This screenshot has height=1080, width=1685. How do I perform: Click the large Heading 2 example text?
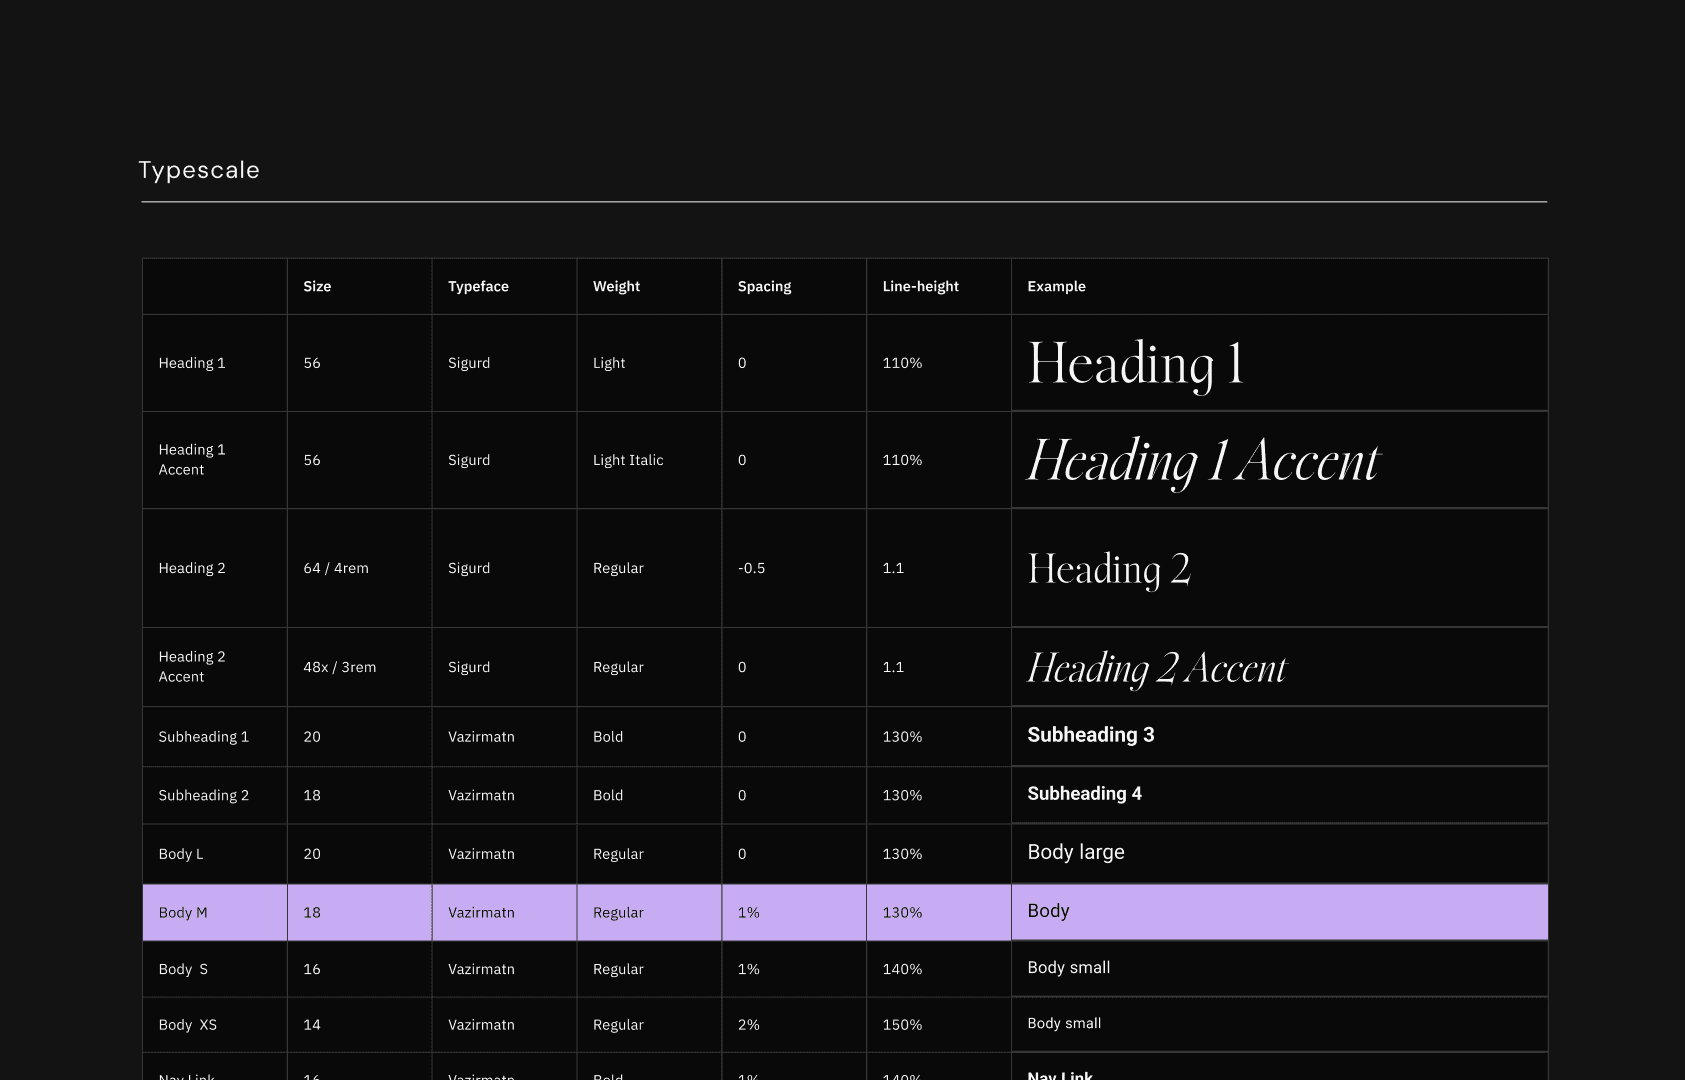tap(1109, 569)
